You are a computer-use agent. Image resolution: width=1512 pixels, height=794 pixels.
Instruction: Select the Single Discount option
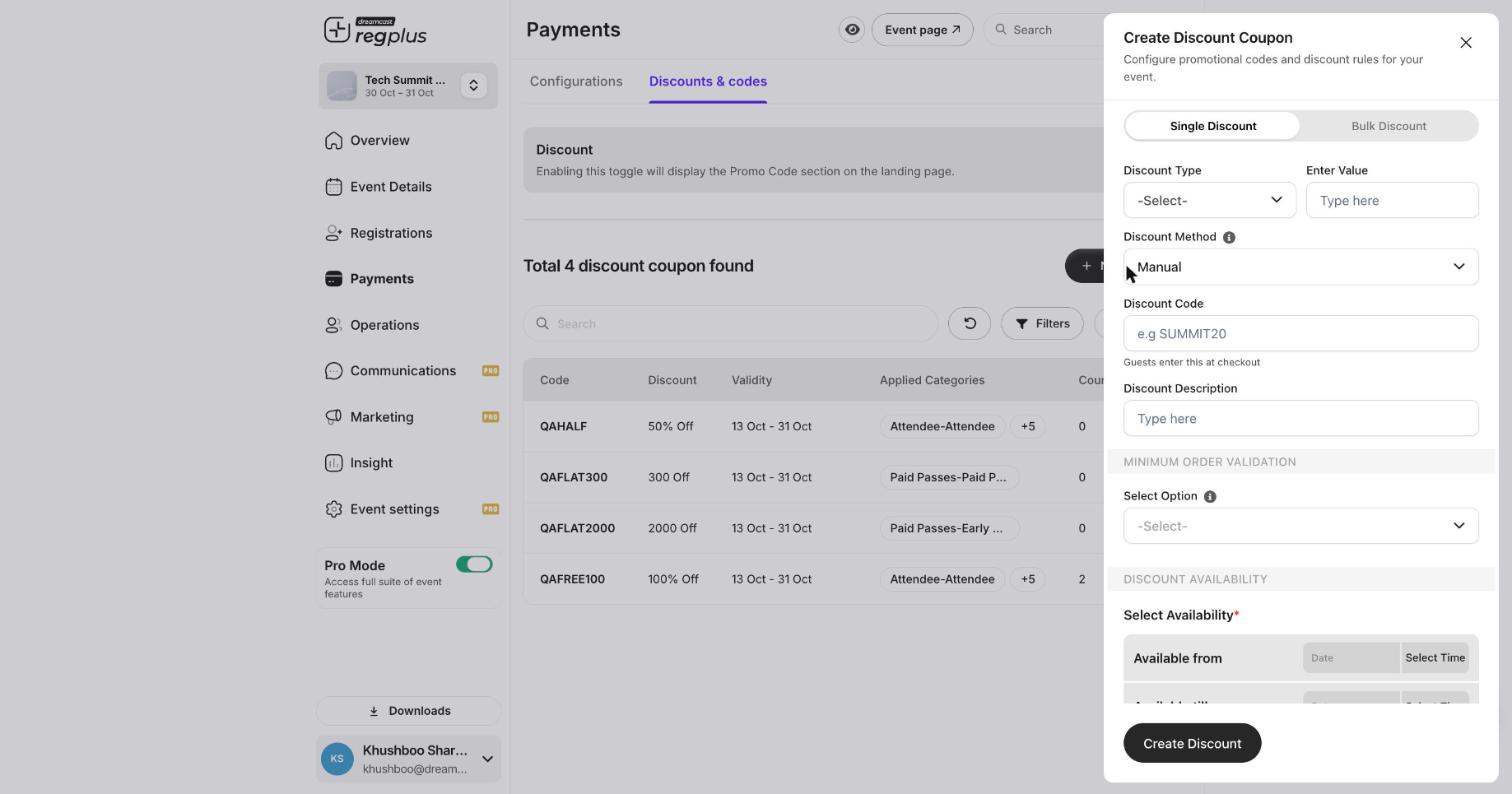[x=1212, y=126]
